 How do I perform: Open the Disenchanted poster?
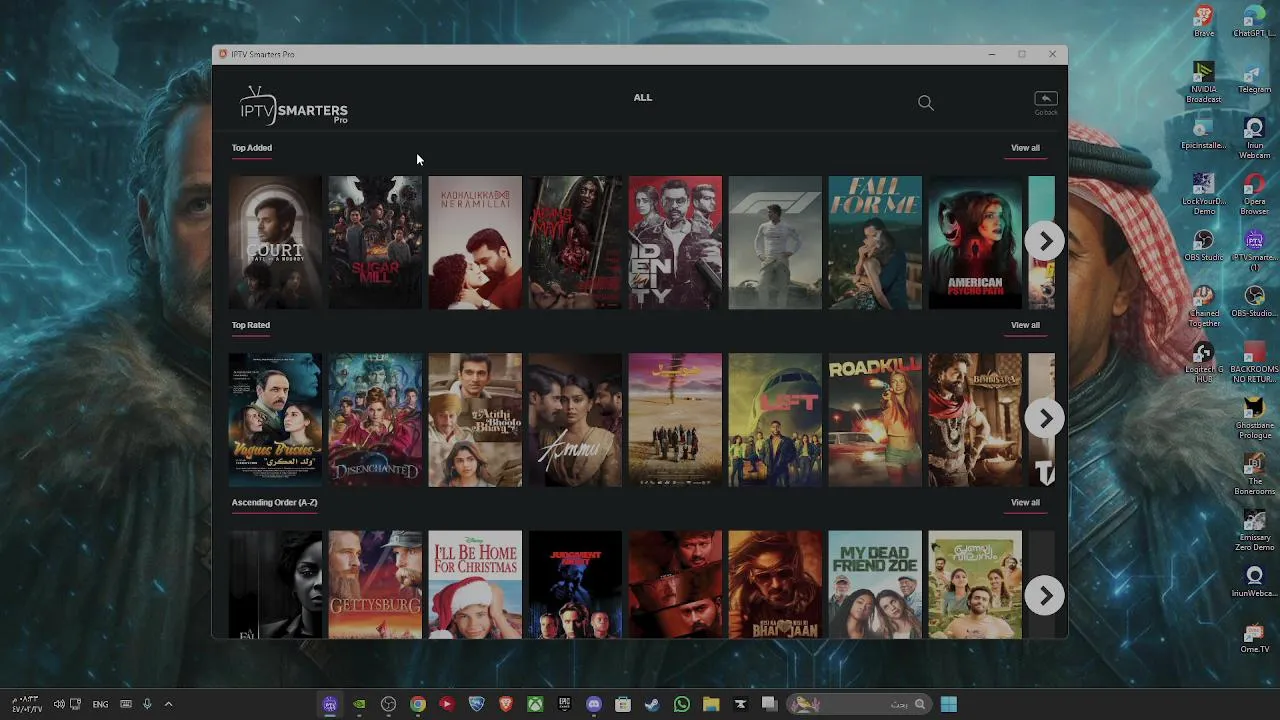[375, 420]
